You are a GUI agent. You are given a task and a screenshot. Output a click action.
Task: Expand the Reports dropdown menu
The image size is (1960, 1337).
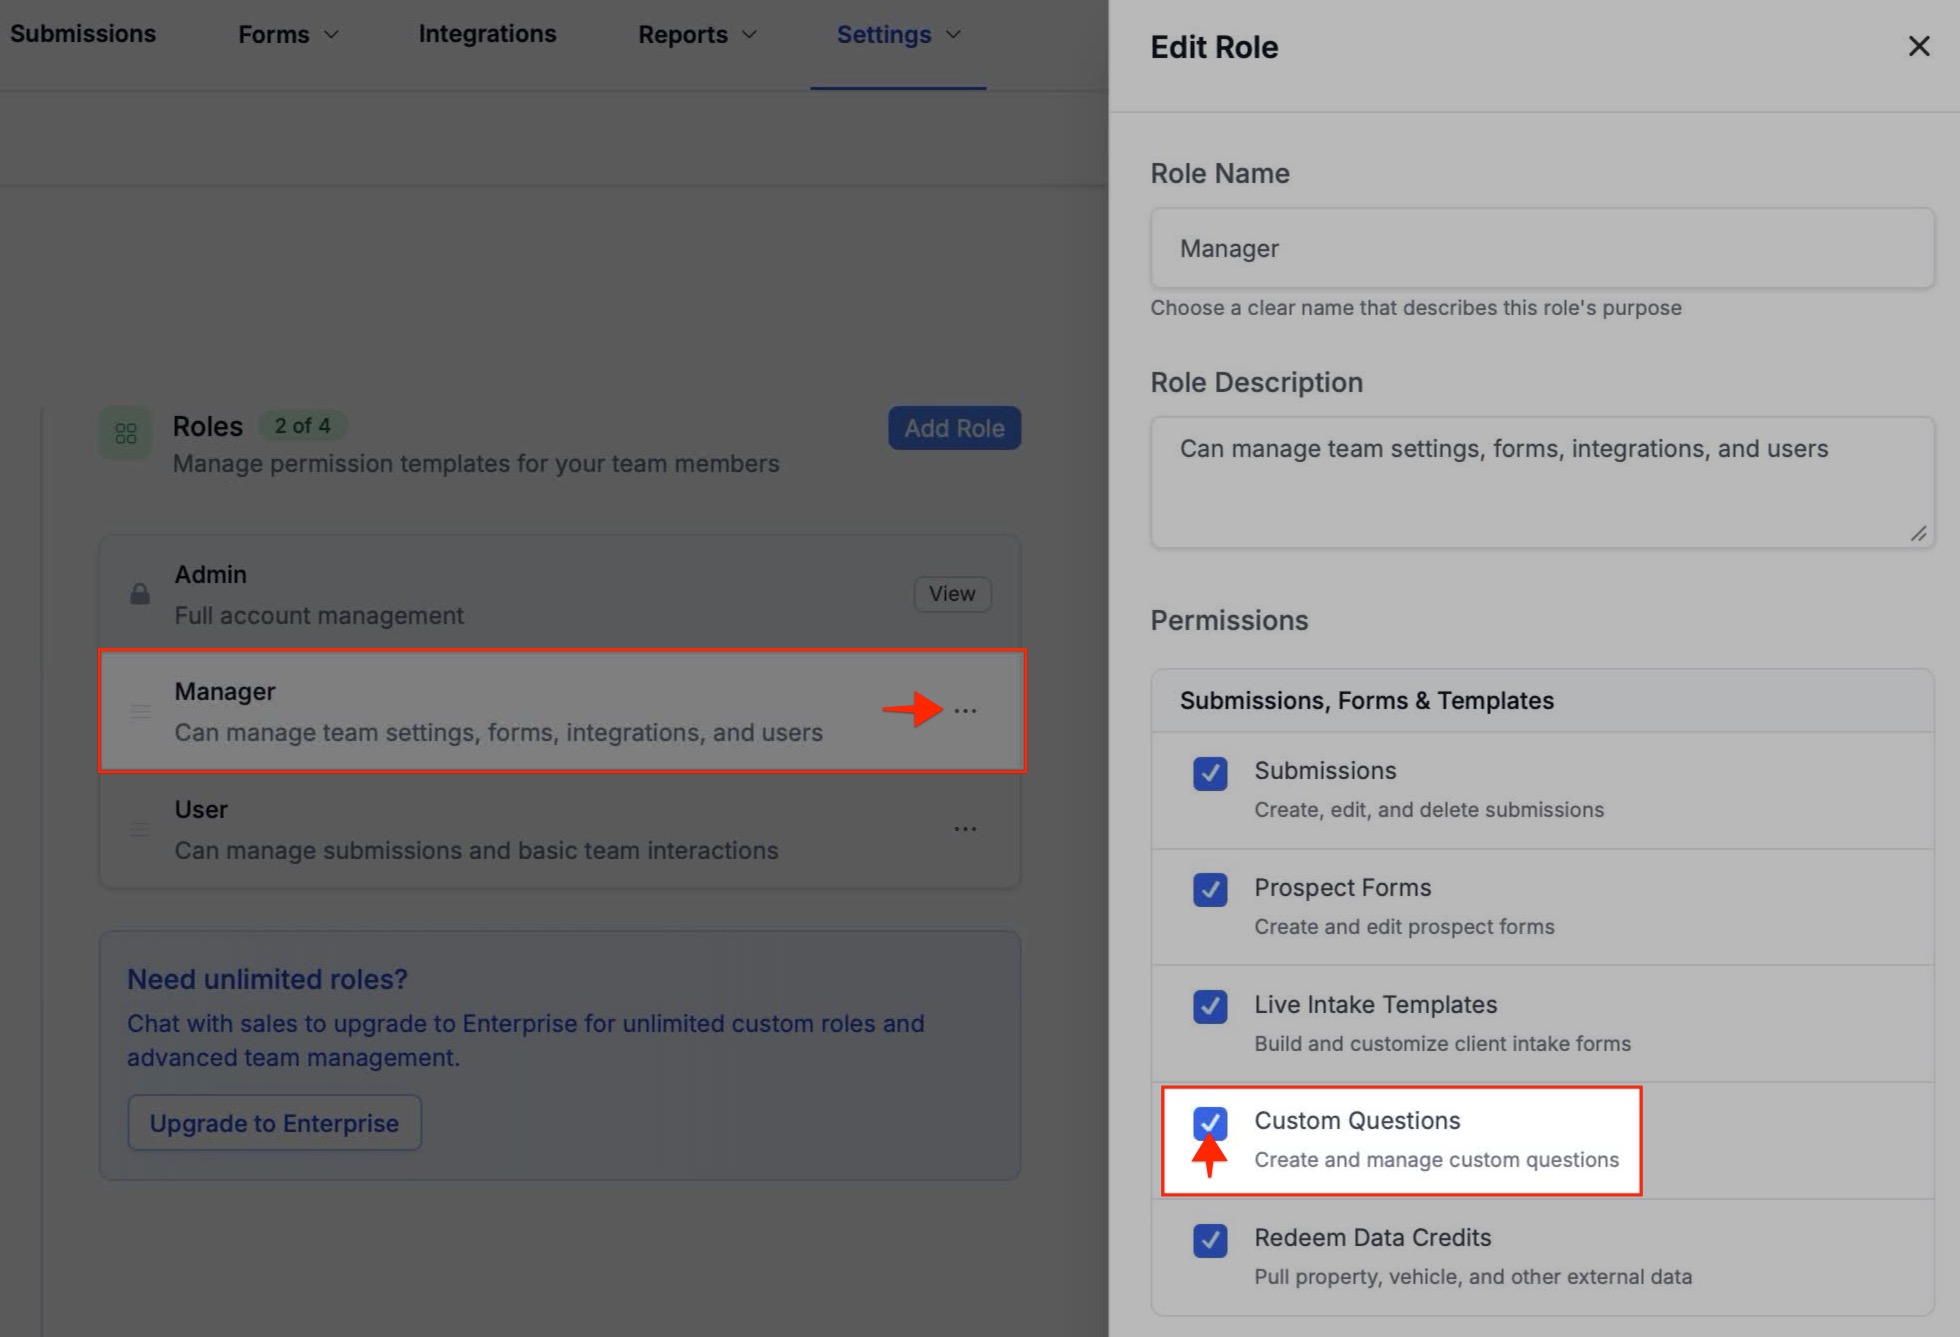coord(697,35)
